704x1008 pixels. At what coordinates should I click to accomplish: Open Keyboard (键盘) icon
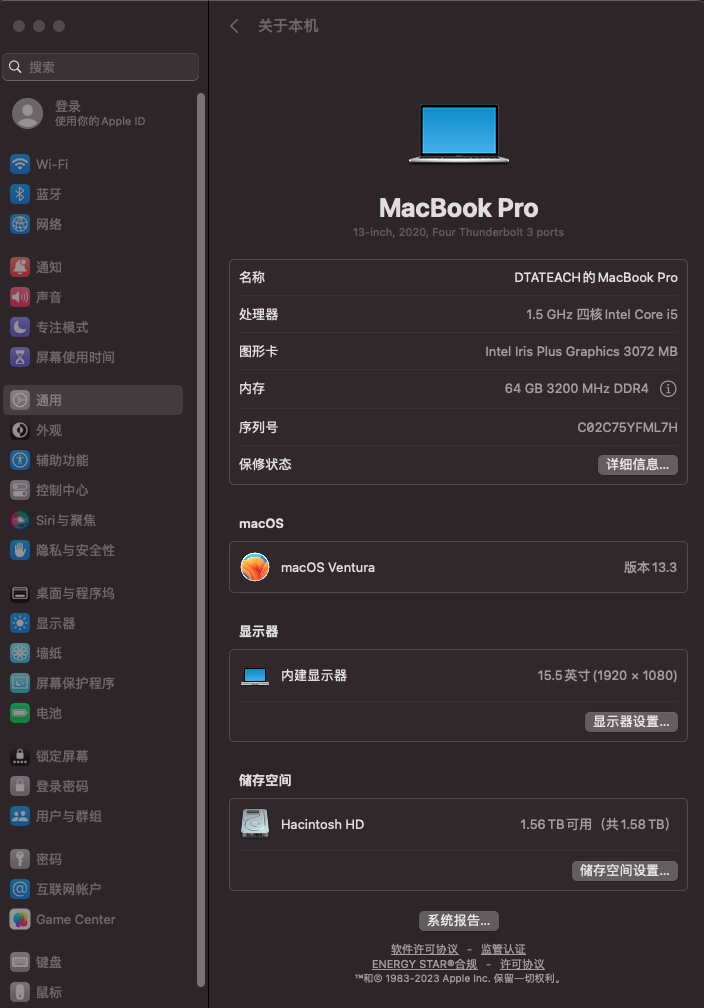[20, 962]
